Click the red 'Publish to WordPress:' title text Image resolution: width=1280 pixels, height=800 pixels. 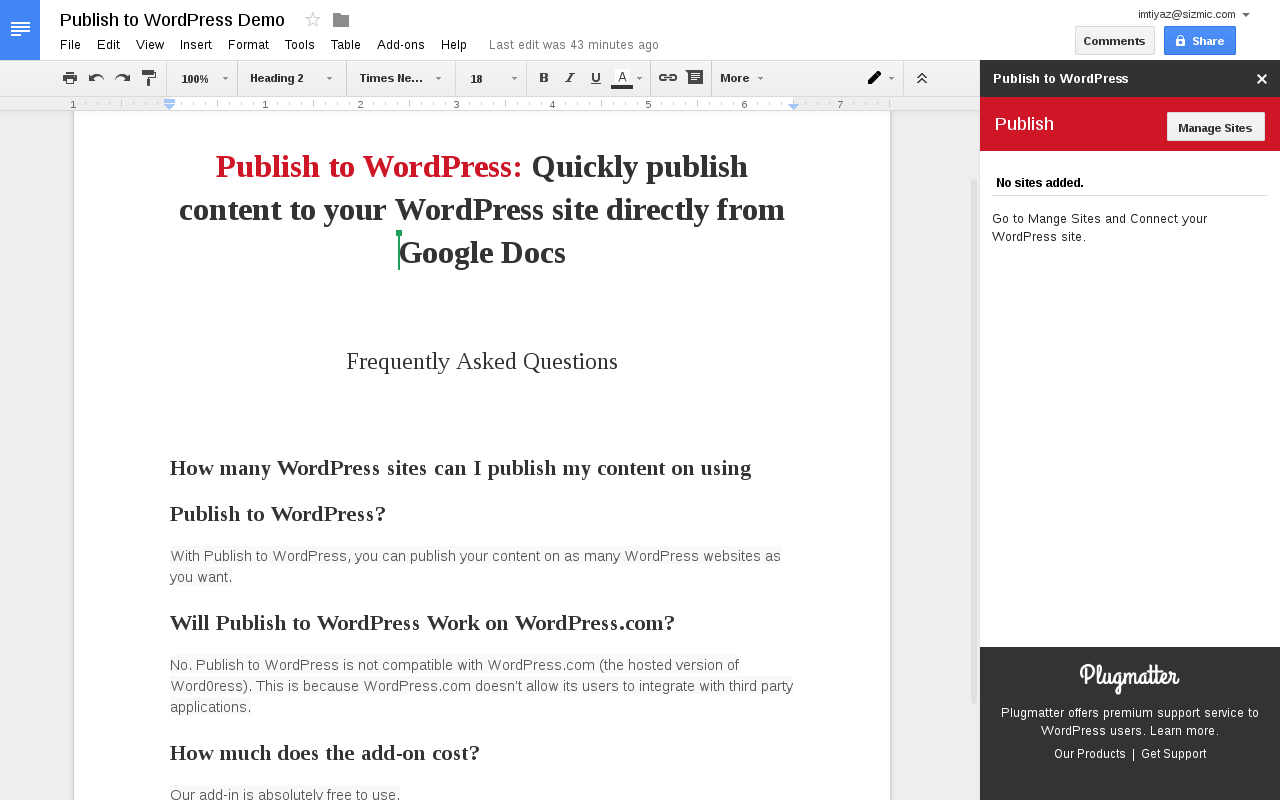(x=369, y=166)
